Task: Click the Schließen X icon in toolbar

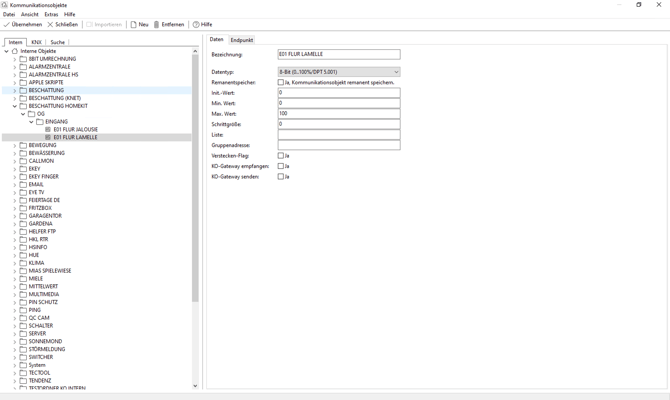Action: (50, 25)
